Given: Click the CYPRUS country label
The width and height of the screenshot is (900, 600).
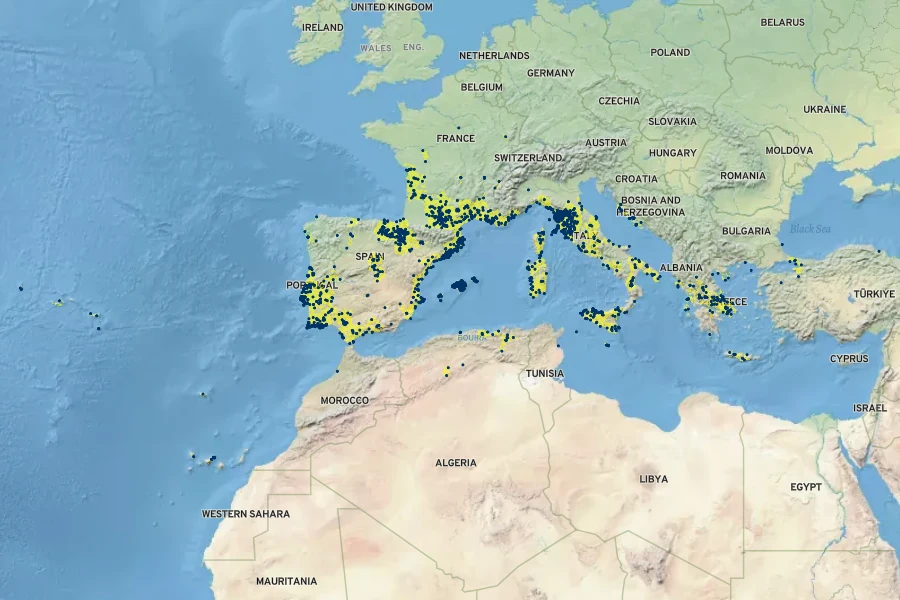Looking at the screenshot, I should click(x=849, y=358).
